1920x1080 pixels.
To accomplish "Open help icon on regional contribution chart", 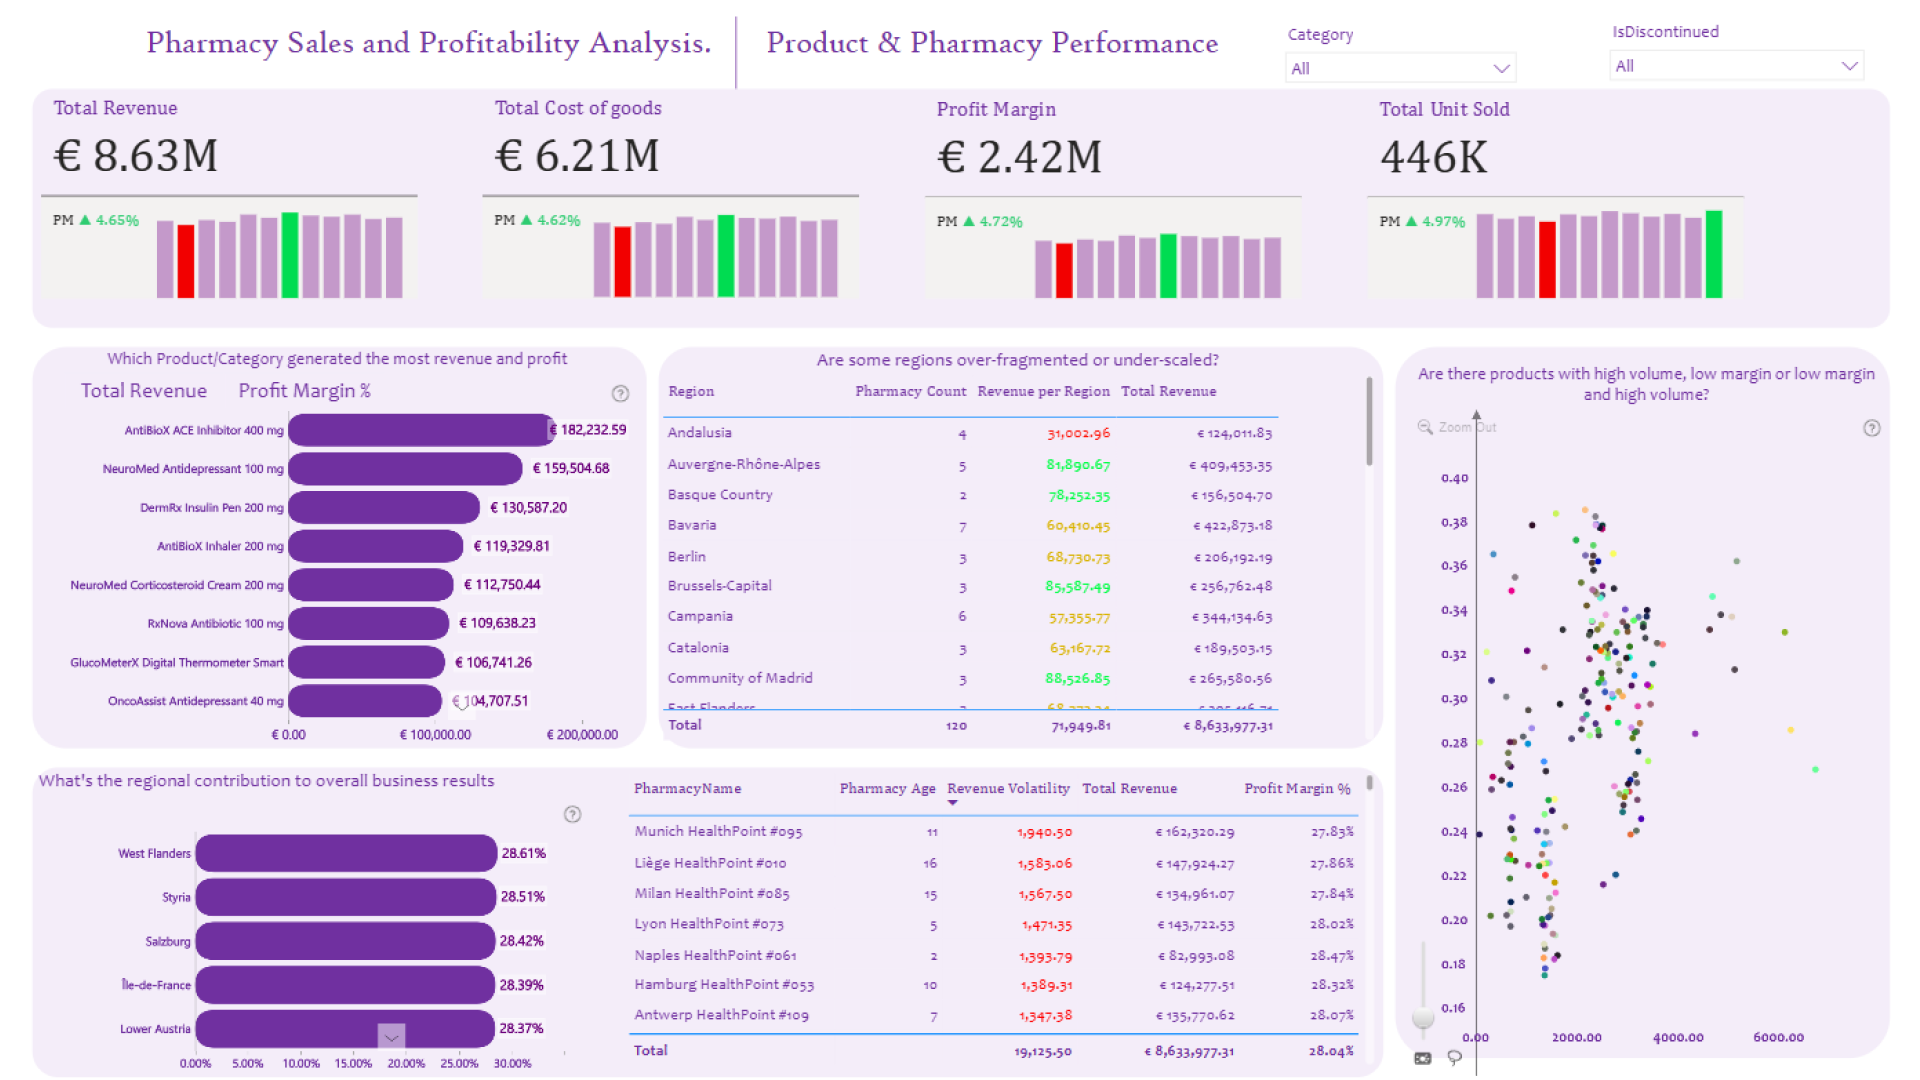I will point(572,814).
